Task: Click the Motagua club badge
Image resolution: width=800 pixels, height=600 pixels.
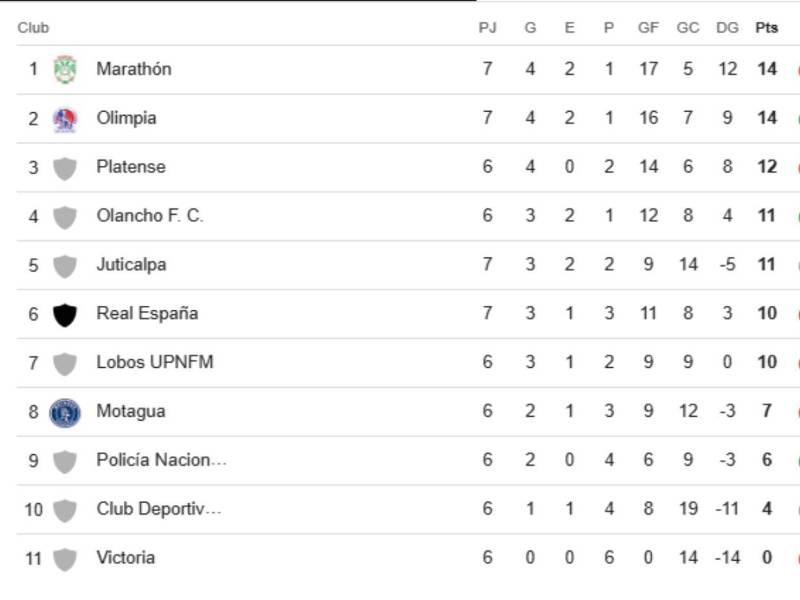Action: 65,410
